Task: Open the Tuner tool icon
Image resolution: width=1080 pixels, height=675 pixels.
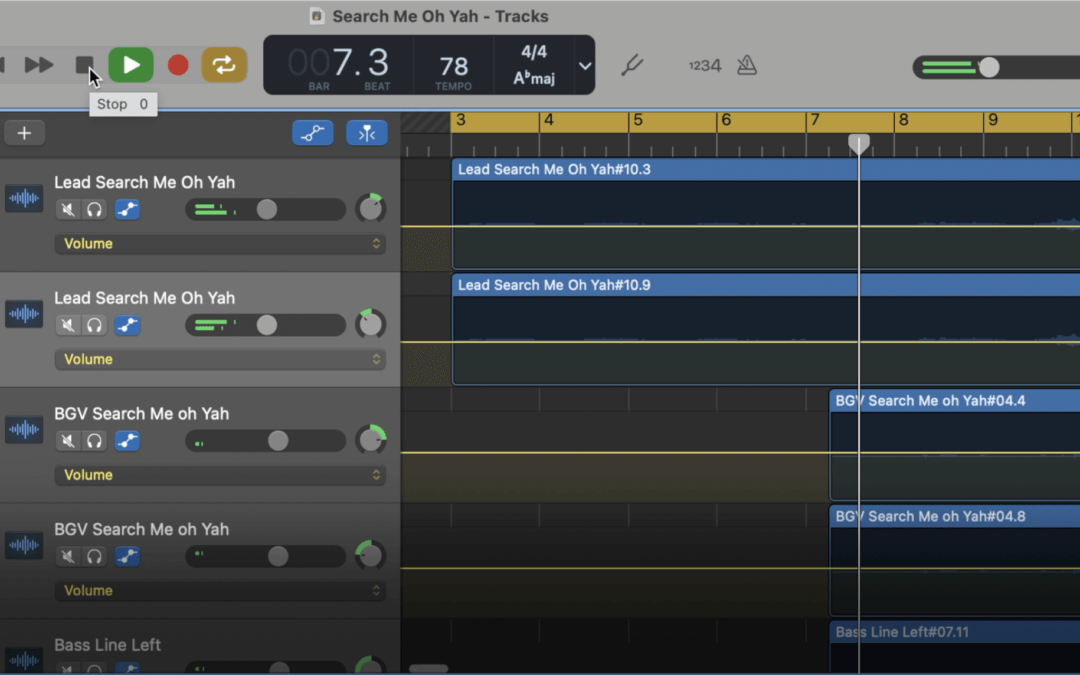Action: click(631, 65)
